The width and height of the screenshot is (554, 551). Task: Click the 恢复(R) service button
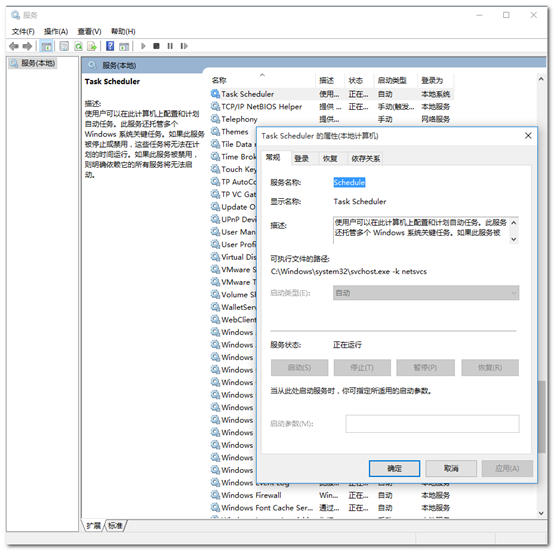pyautogui.click(x=490, y=368)
